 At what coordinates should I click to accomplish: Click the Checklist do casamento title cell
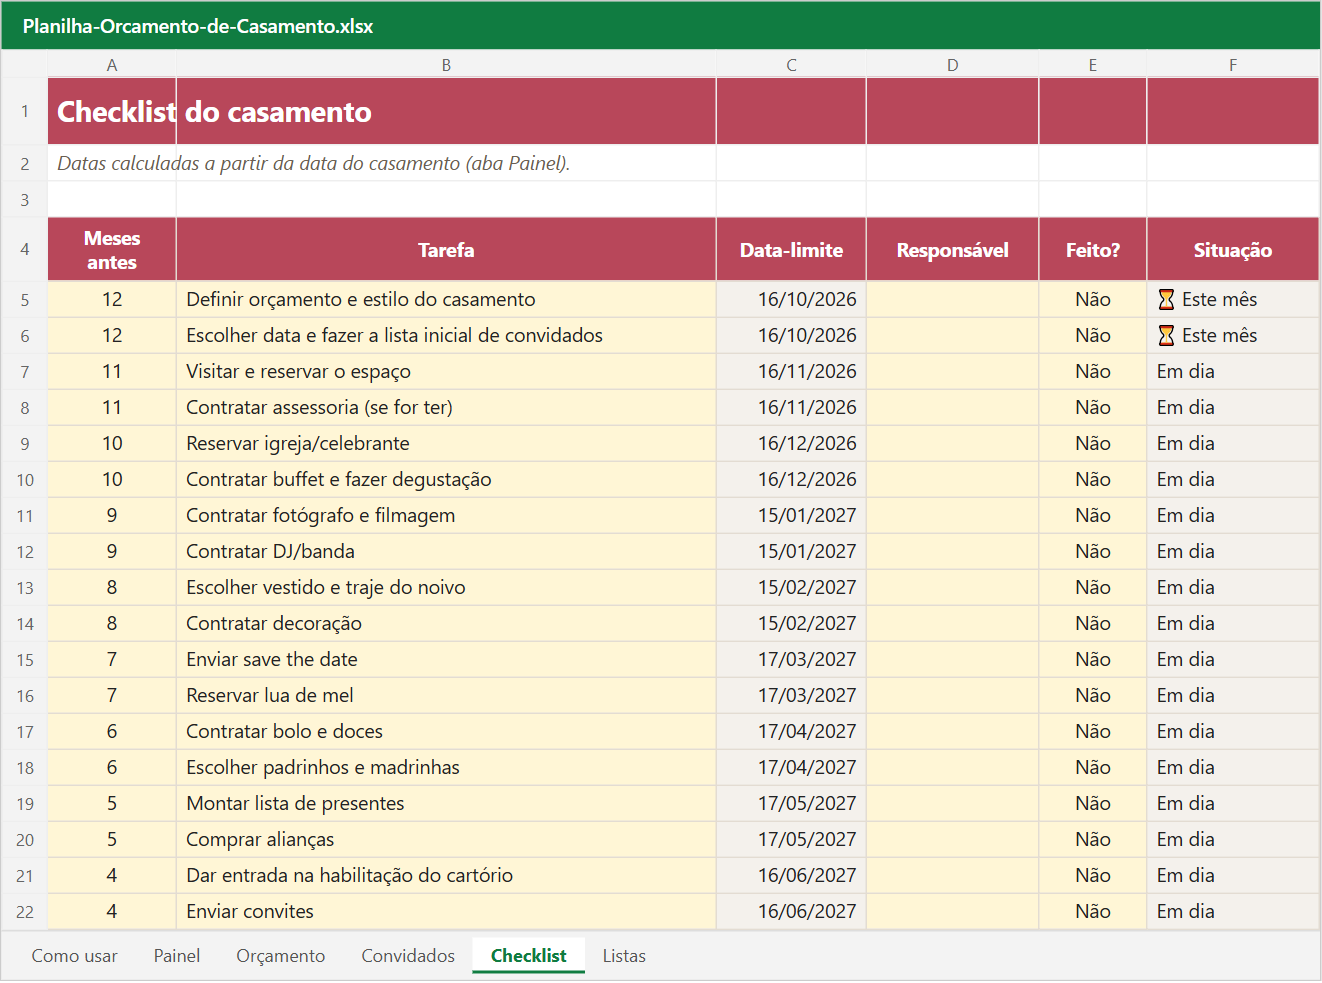click(x=112, y=111)
